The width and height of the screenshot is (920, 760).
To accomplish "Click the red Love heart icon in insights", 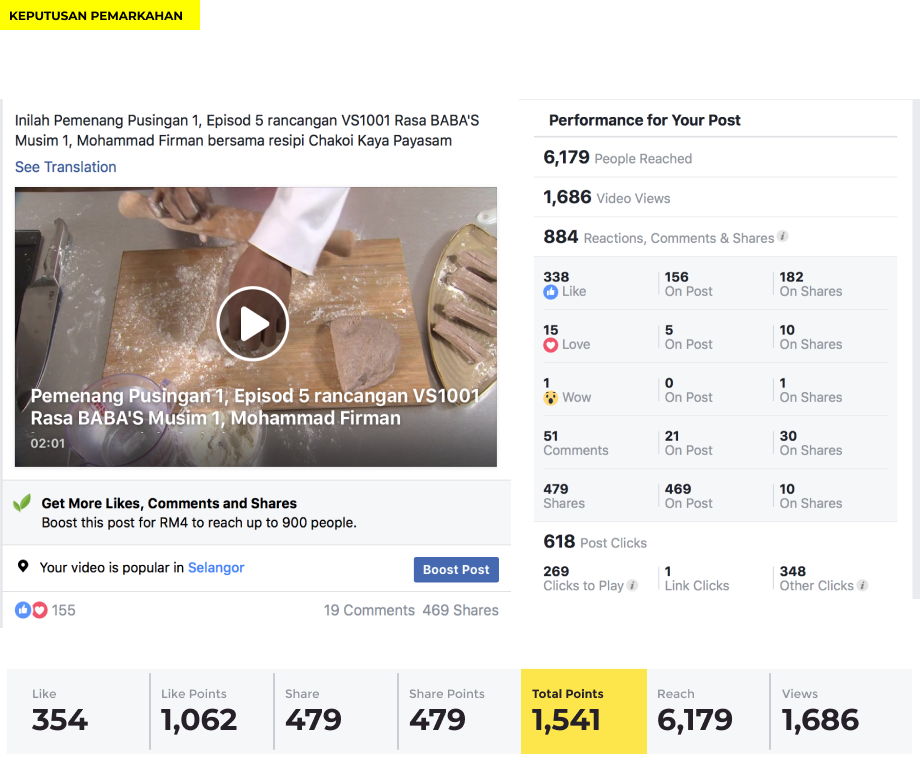I will click(x=550, y=345).
